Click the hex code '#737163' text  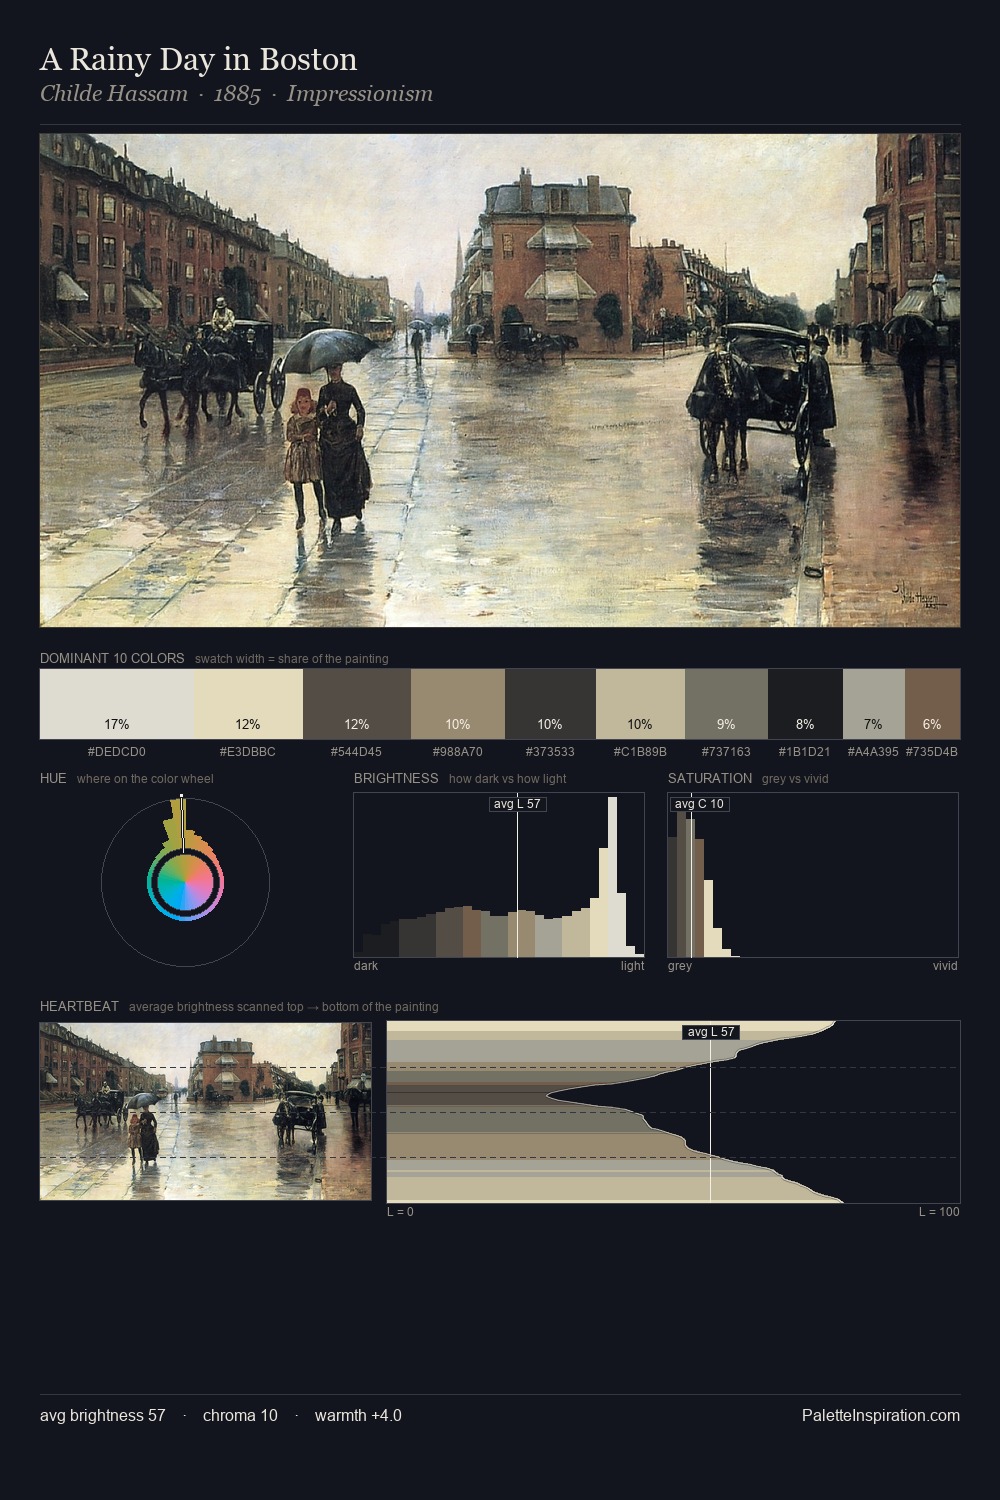click(x=726, y=752)
